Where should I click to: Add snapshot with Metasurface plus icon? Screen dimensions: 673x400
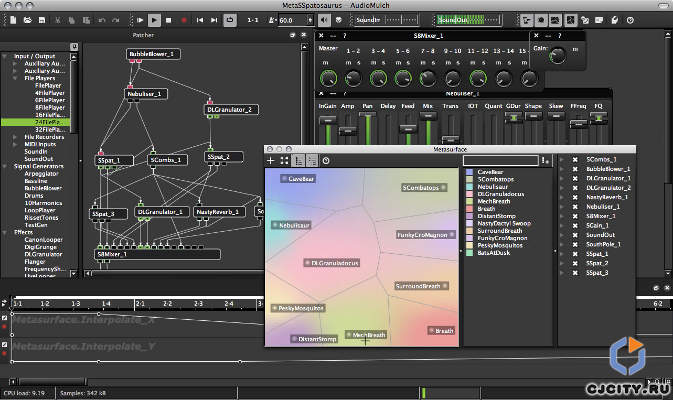coord(270,161)
